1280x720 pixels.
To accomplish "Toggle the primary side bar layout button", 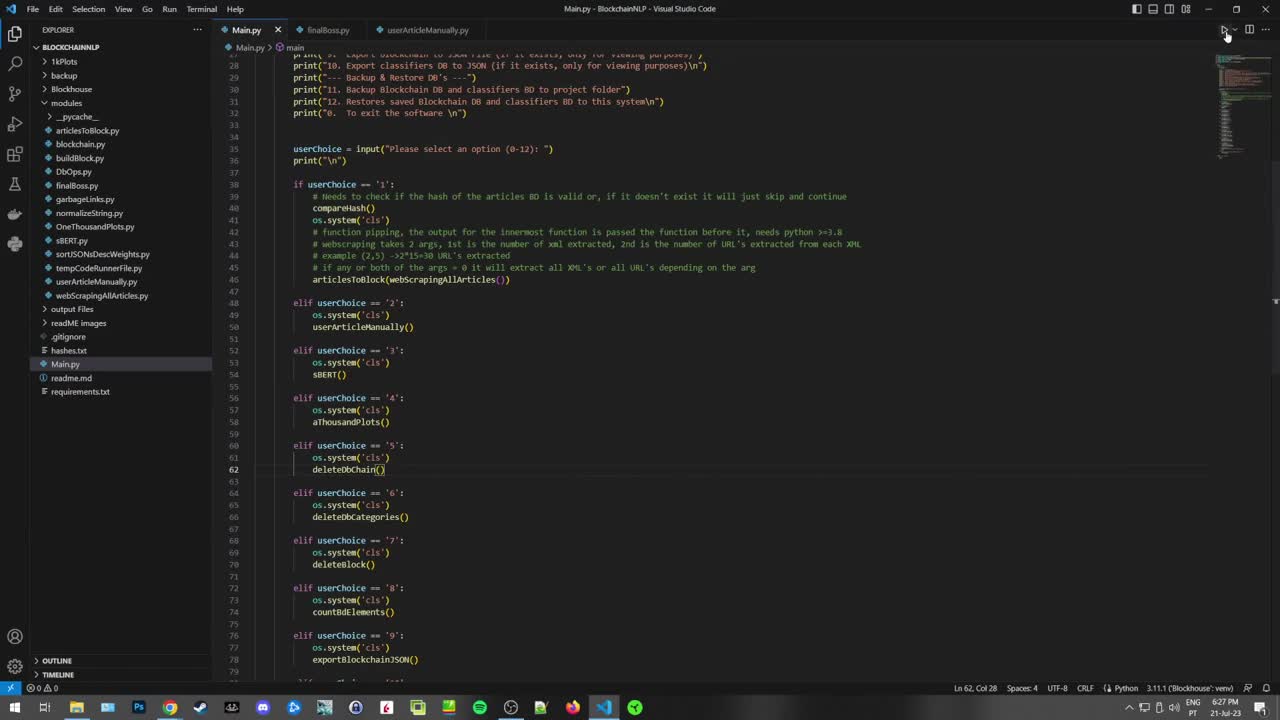I will click(x=1136, y=9).
